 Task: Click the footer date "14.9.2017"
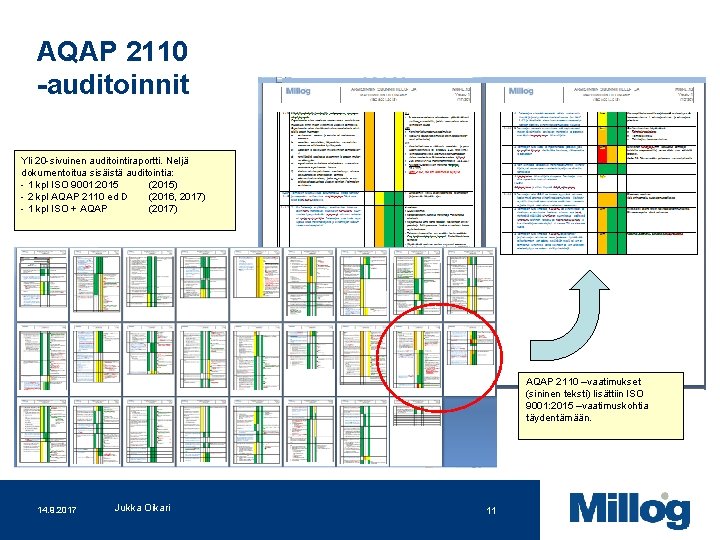57,510
